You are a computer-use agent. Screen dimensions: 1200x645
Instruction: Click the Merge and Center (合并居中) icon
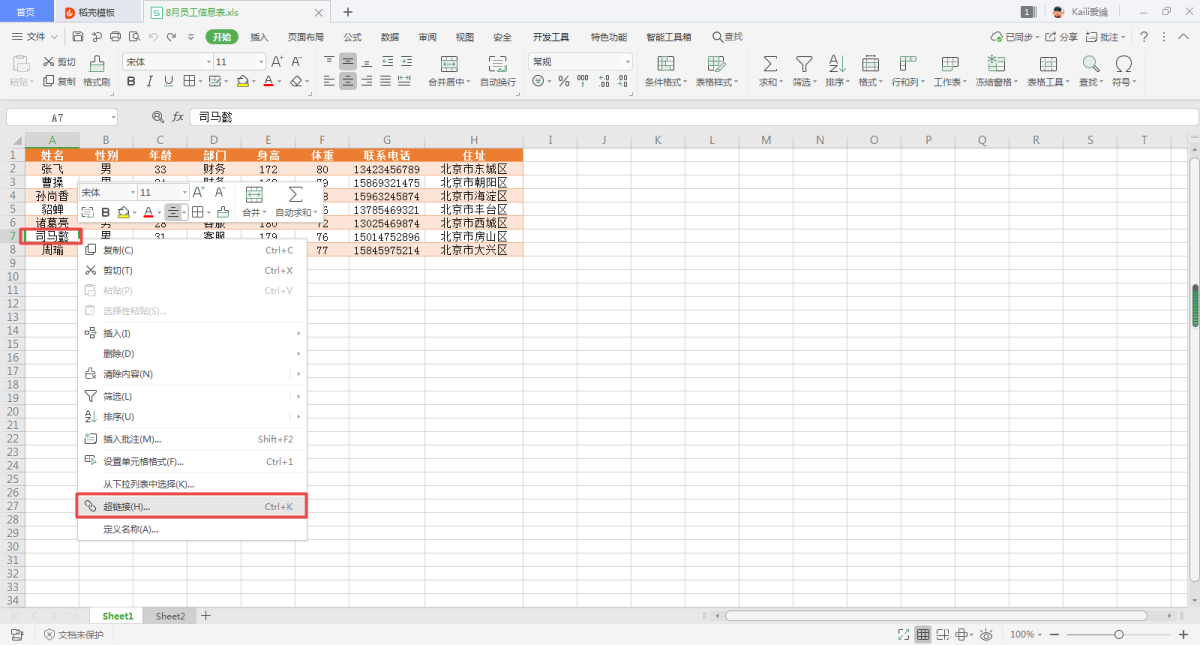447,64
